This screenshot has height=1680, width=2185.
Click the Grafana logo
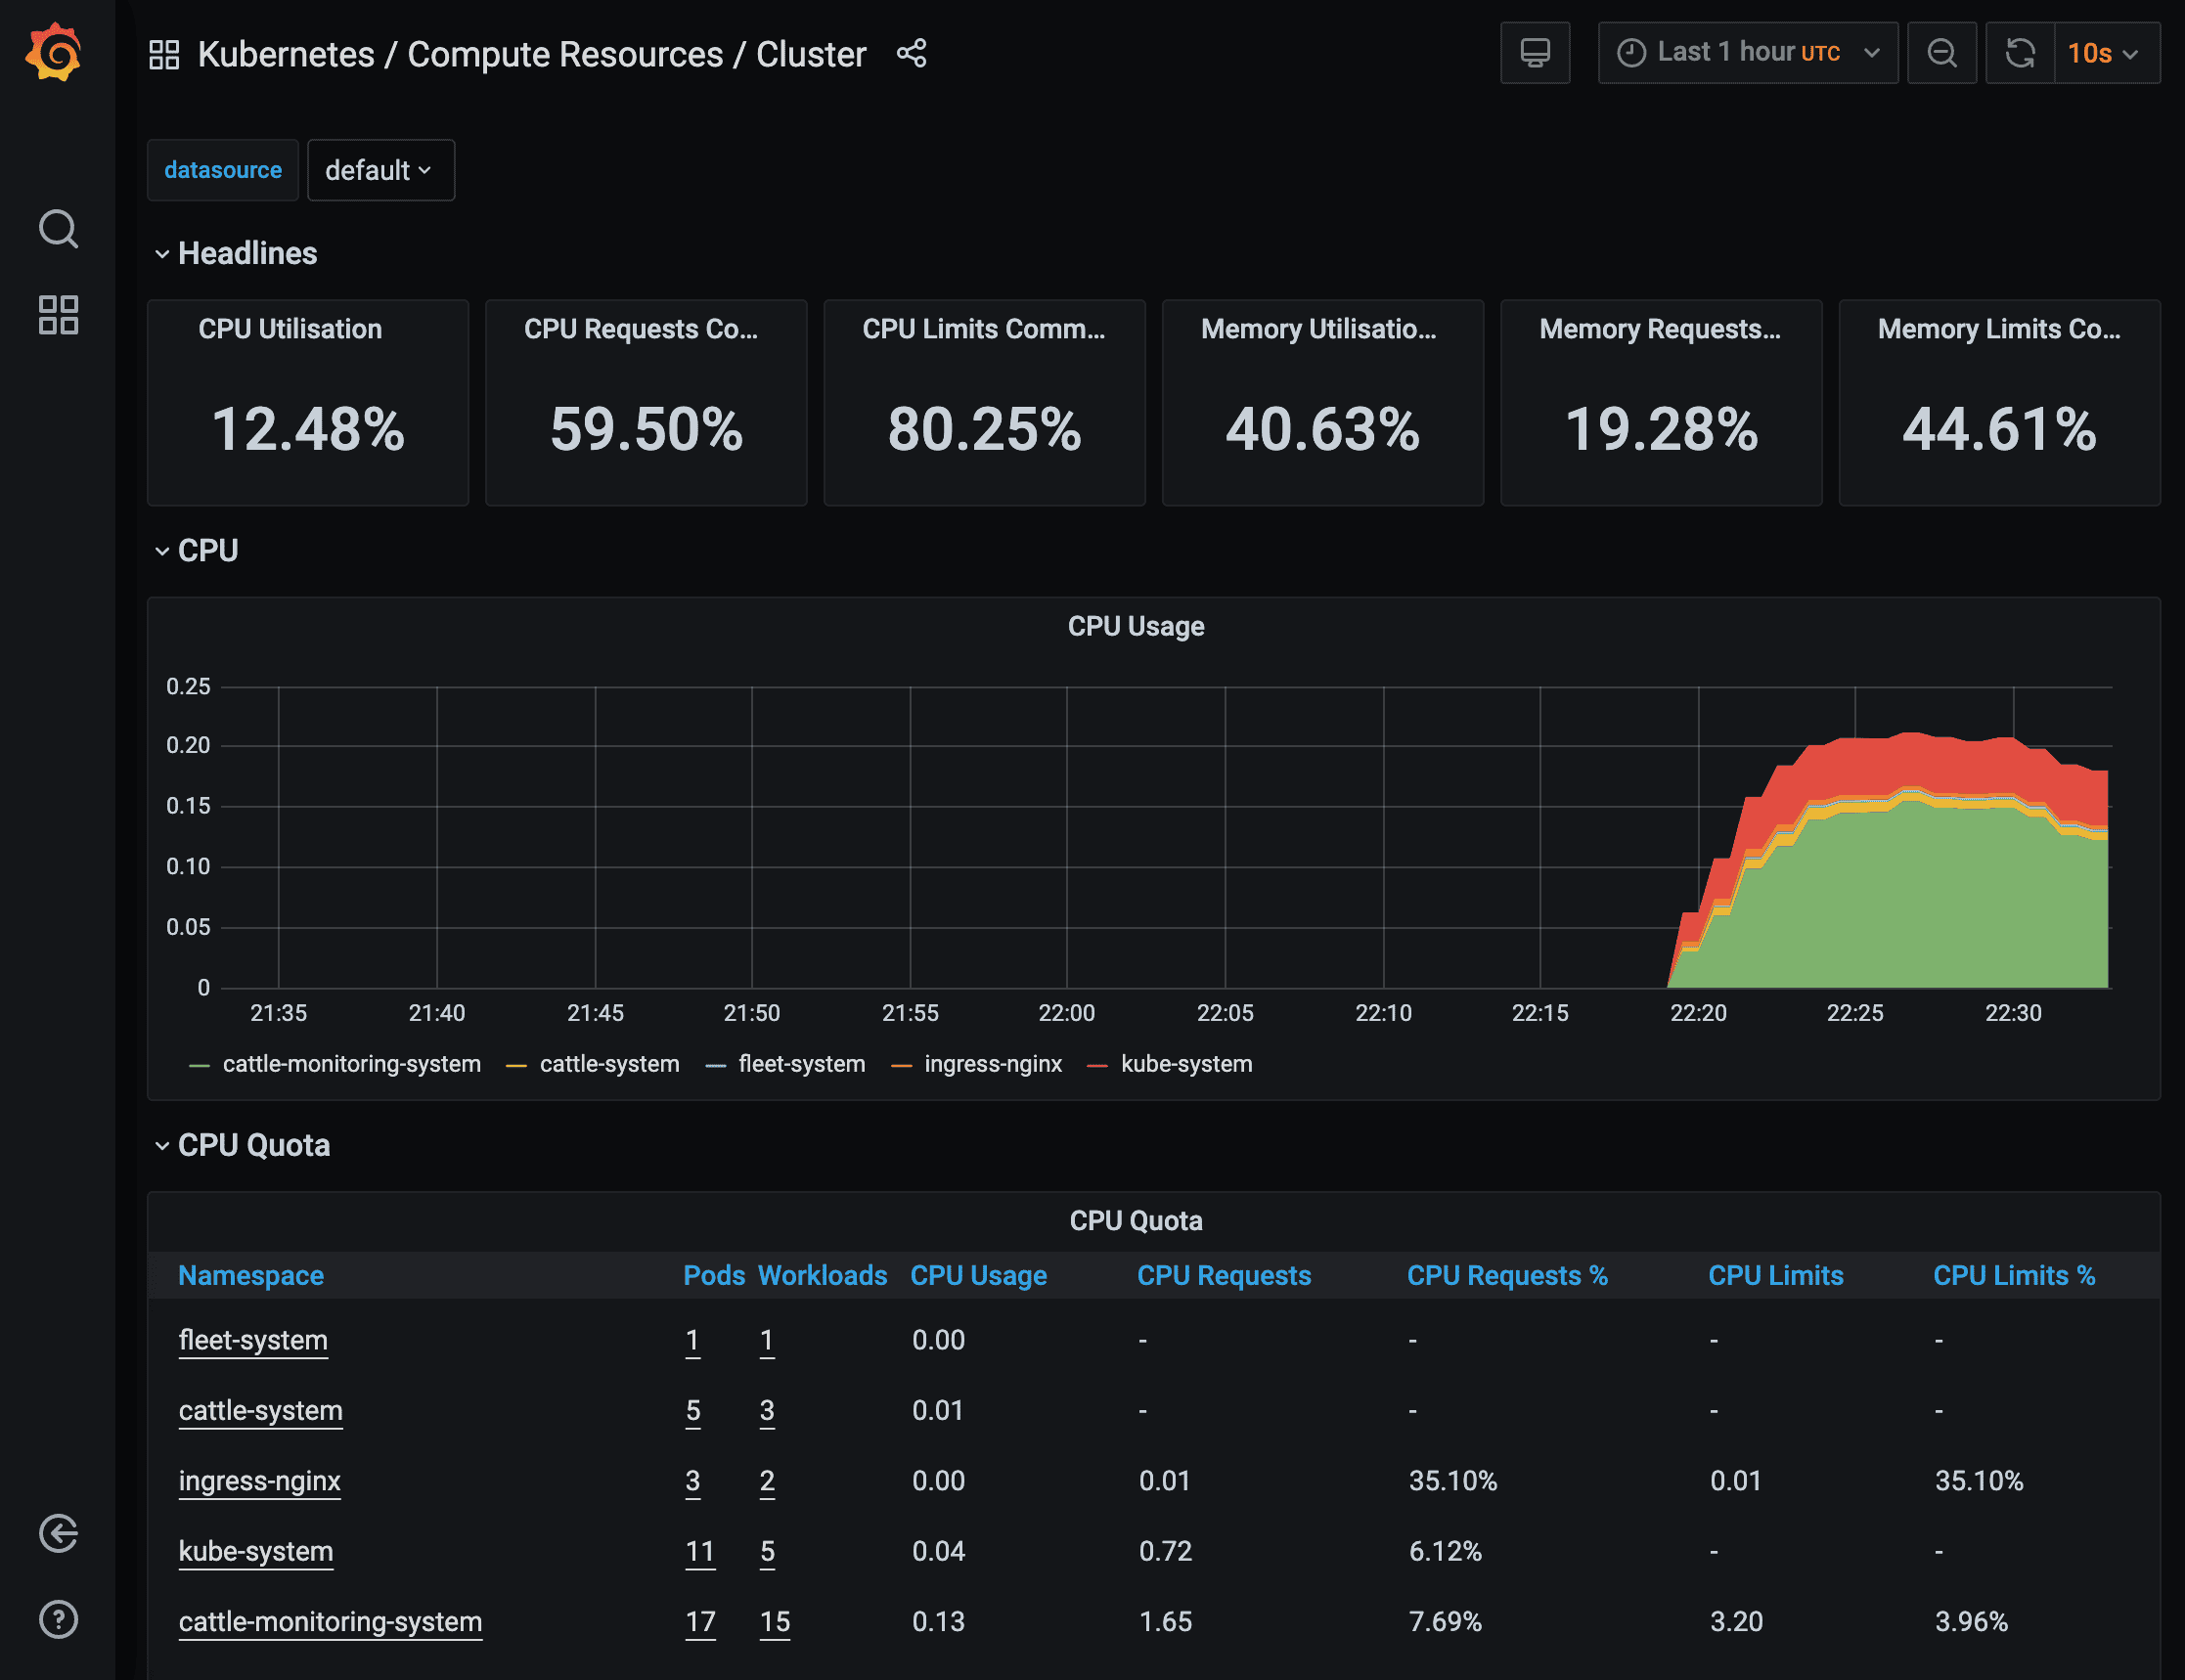(x=57, y=52)
